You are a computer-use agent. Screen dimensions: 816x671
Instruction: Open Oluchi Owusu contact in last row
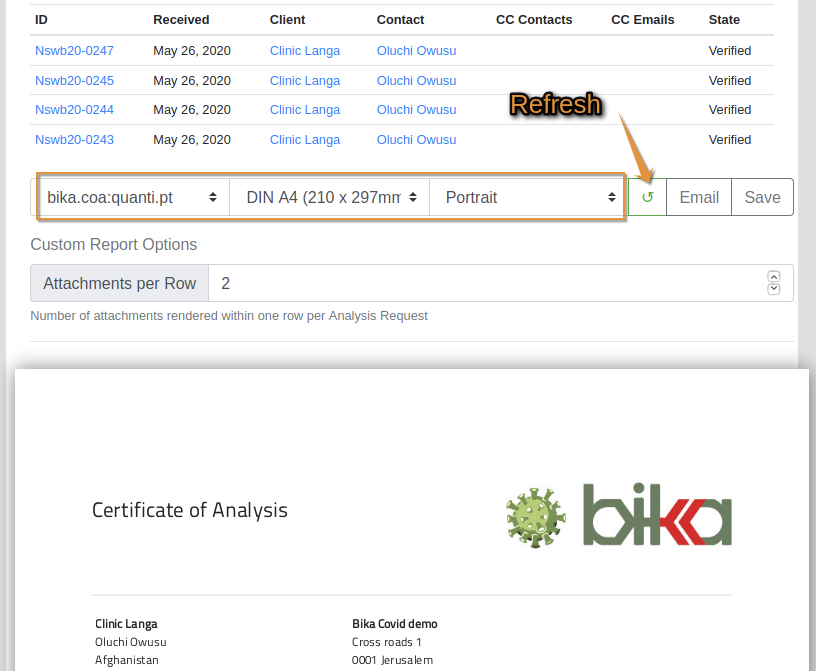(416, 140)
